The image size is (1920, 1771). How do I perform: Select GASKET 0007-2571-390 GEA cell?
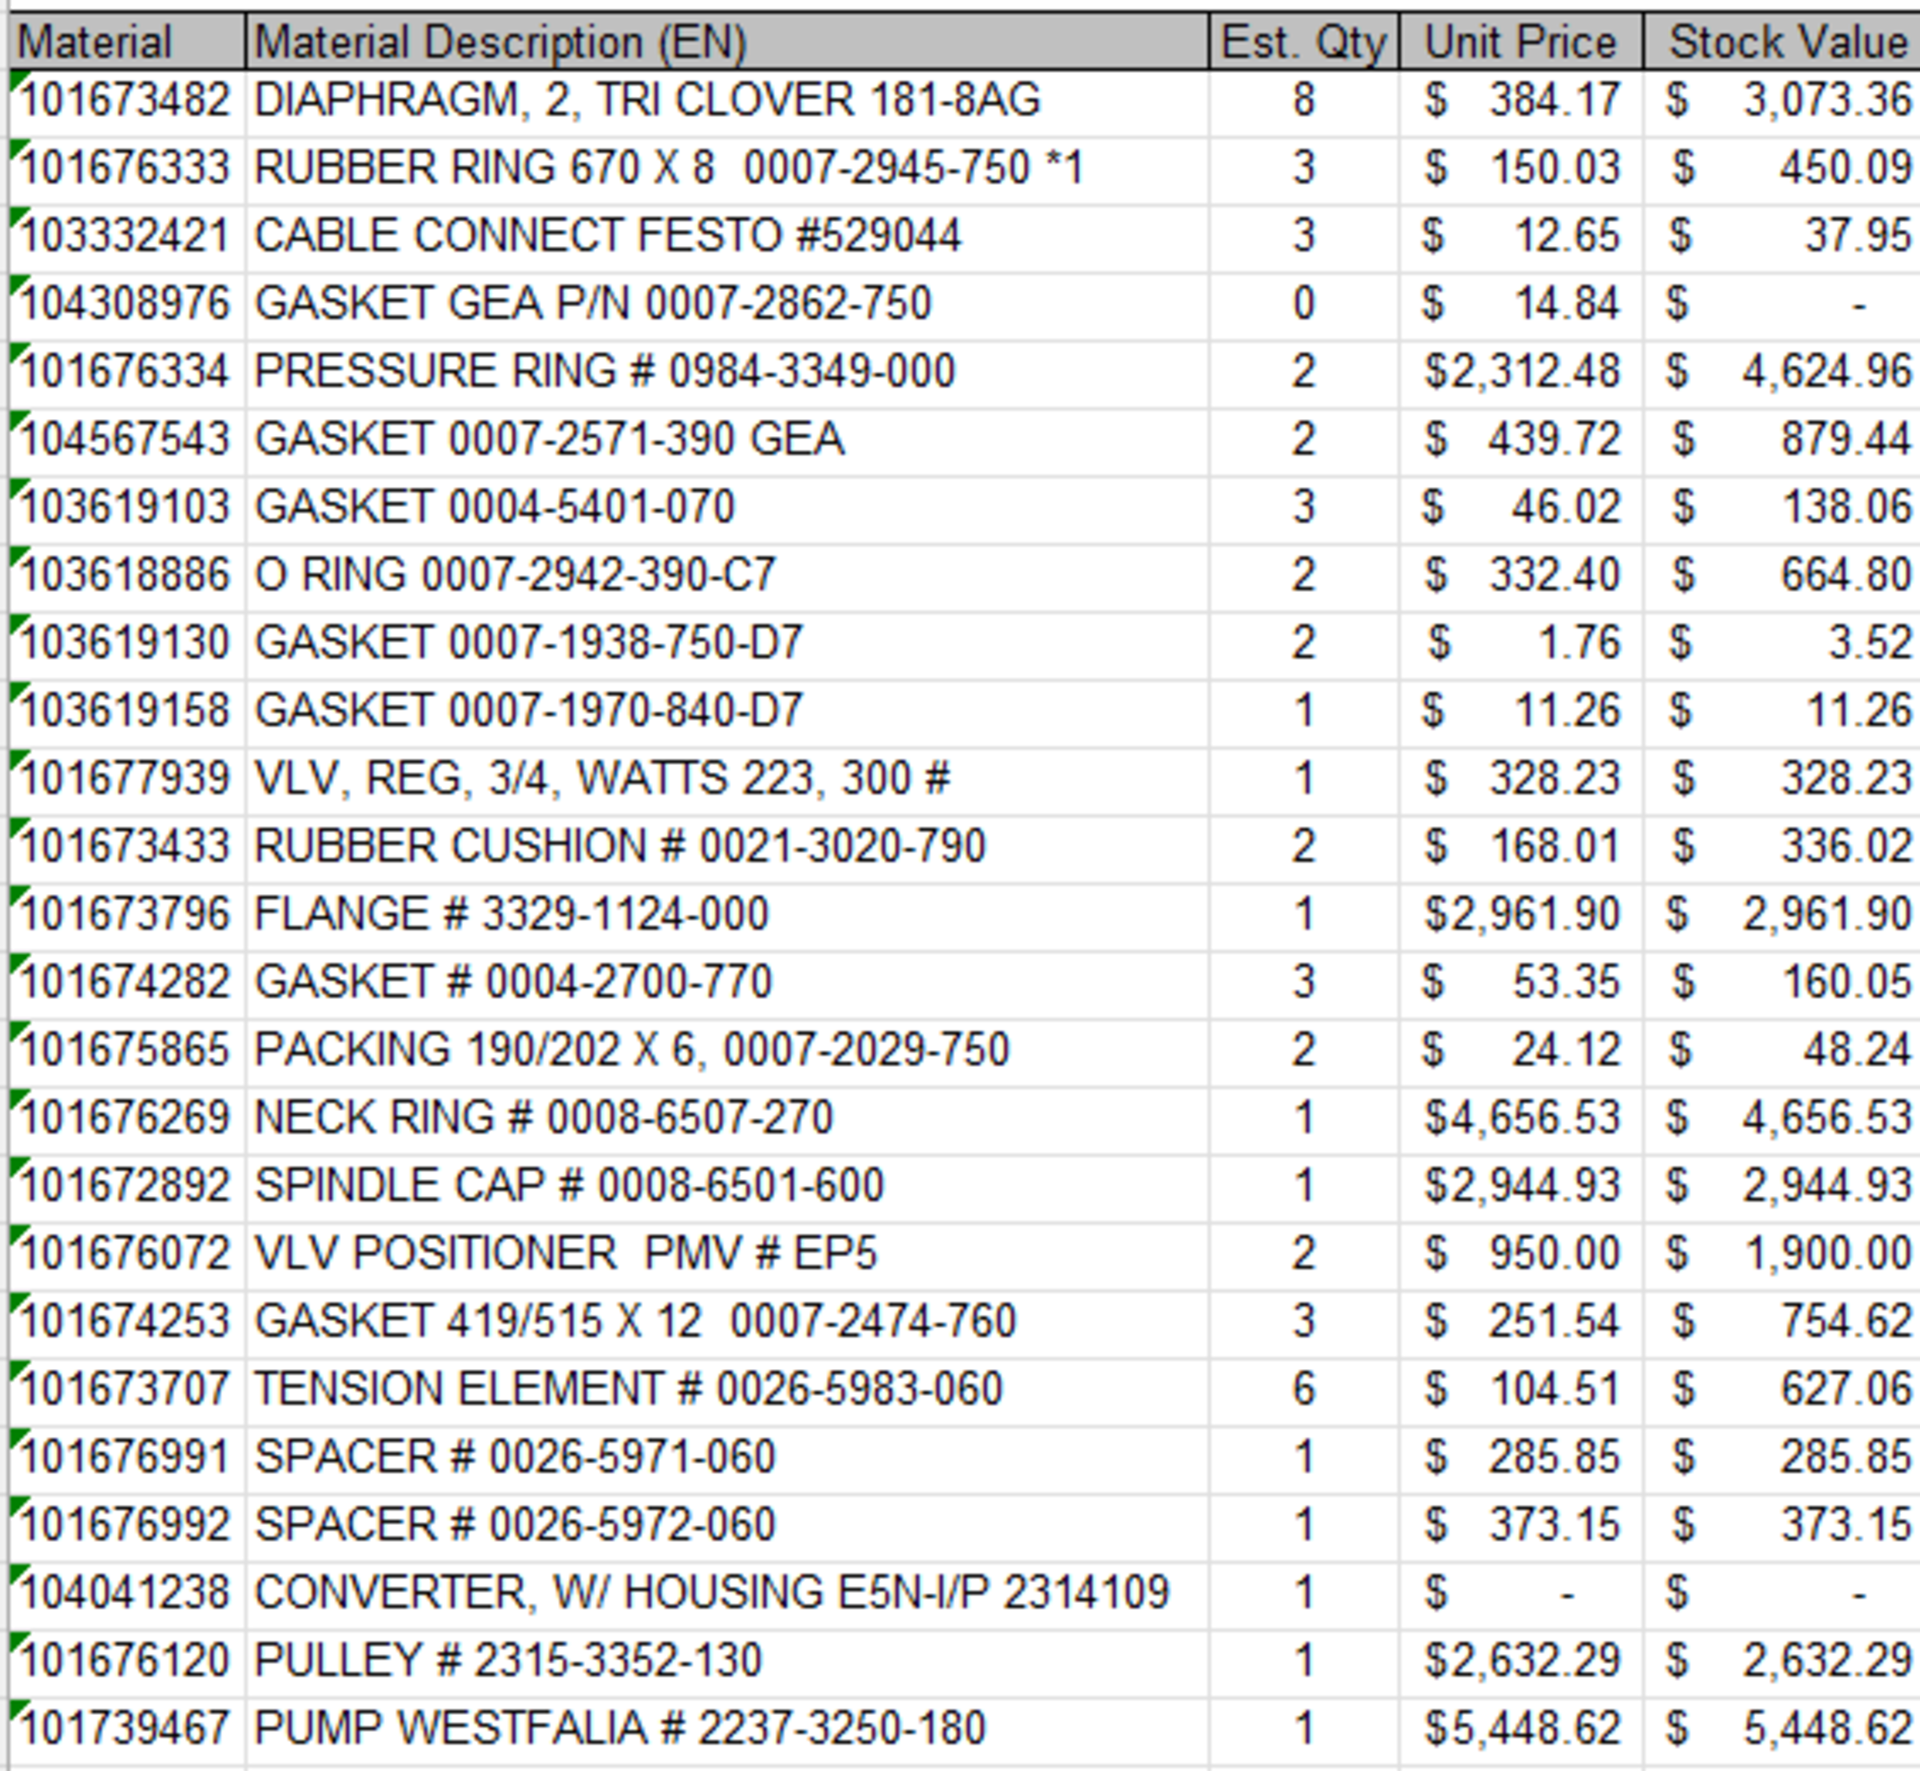click(x=727, y=443)
